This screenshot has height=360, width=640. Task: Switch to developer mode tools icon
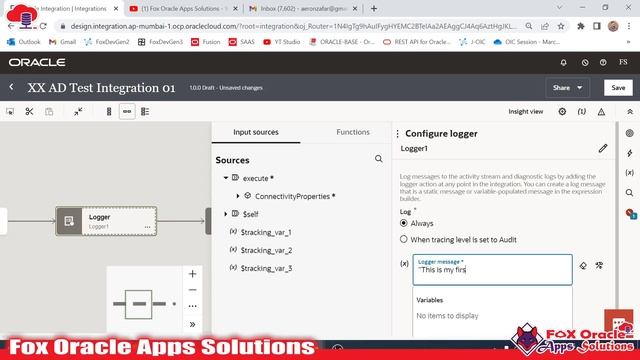599,265
